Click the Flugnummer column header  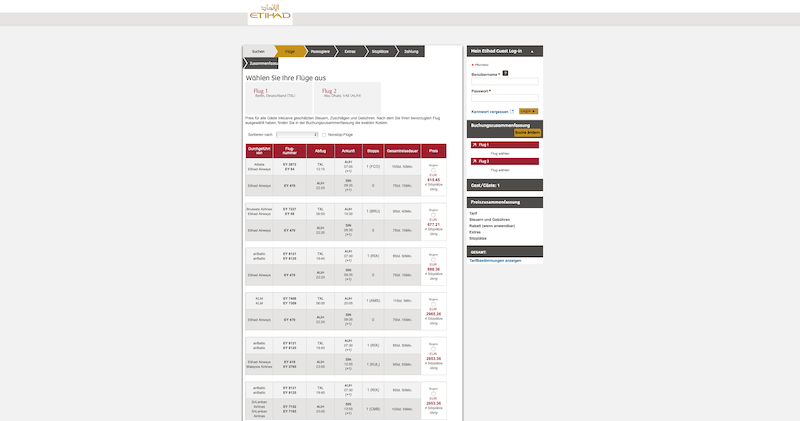coord(290,151)
